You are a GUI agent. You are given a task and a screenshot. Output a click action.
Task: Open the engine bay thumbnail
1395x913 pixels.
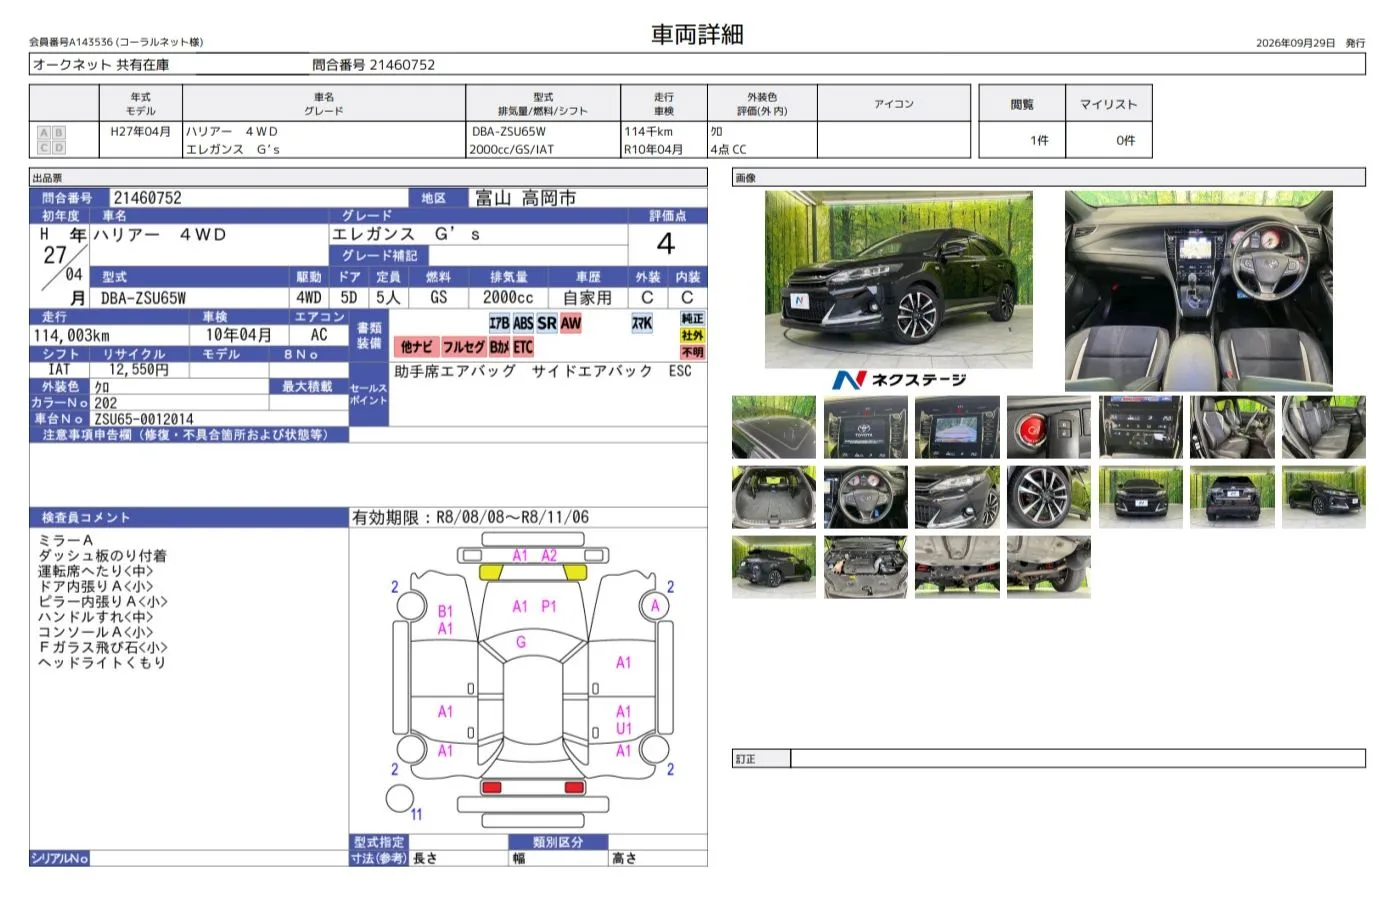(x=865, y=567)
